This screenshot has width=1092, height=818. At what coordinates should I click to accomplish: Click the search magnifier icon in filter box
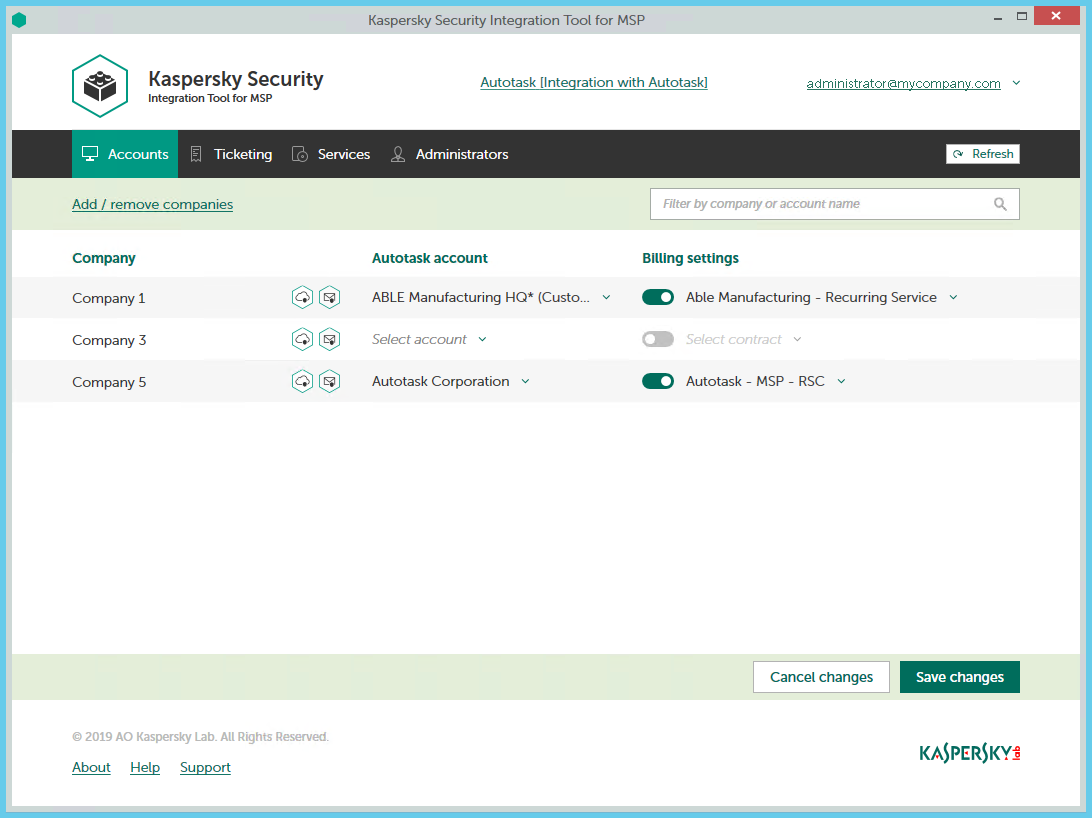1000,204
